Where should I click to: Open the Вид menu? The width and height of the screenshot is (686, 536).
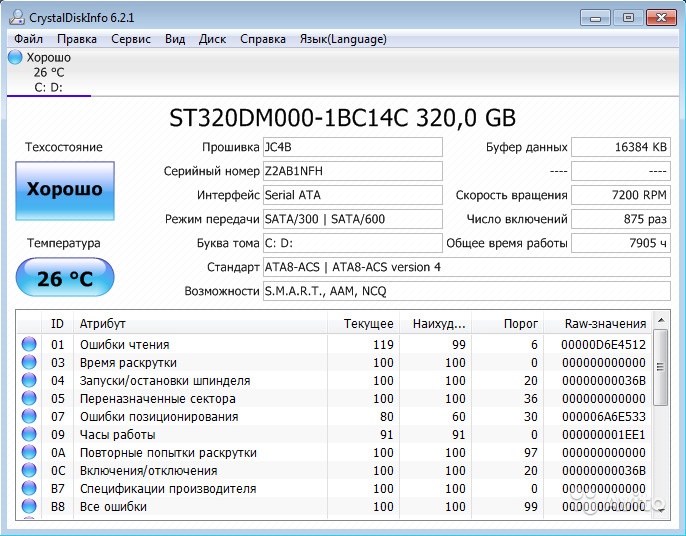175,39
